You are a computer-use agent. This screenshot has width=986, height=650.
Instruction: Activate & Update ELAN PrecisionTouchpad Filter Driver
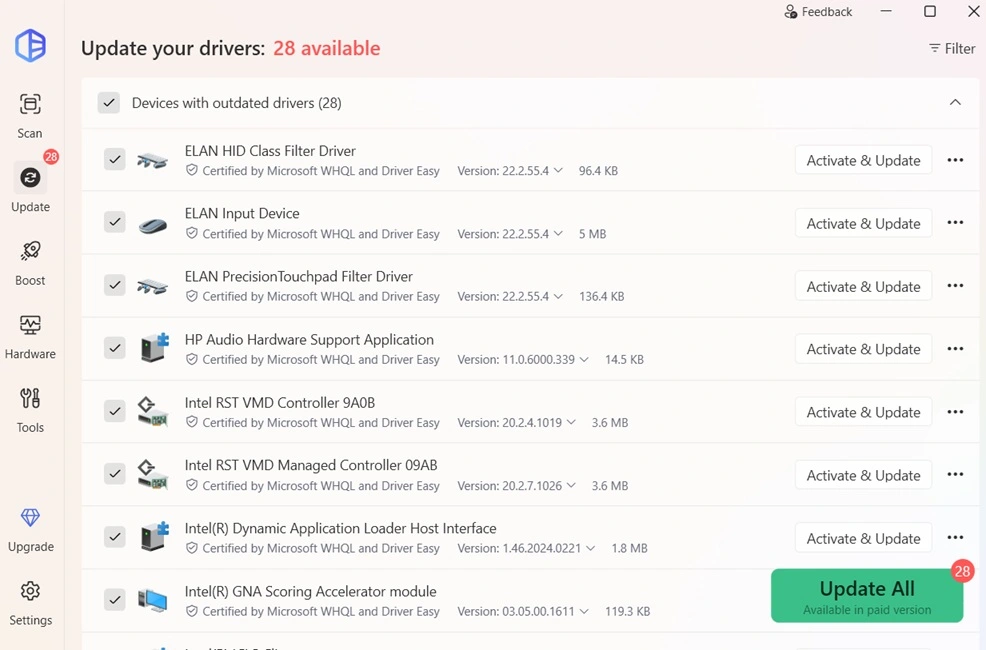[863, 286]
